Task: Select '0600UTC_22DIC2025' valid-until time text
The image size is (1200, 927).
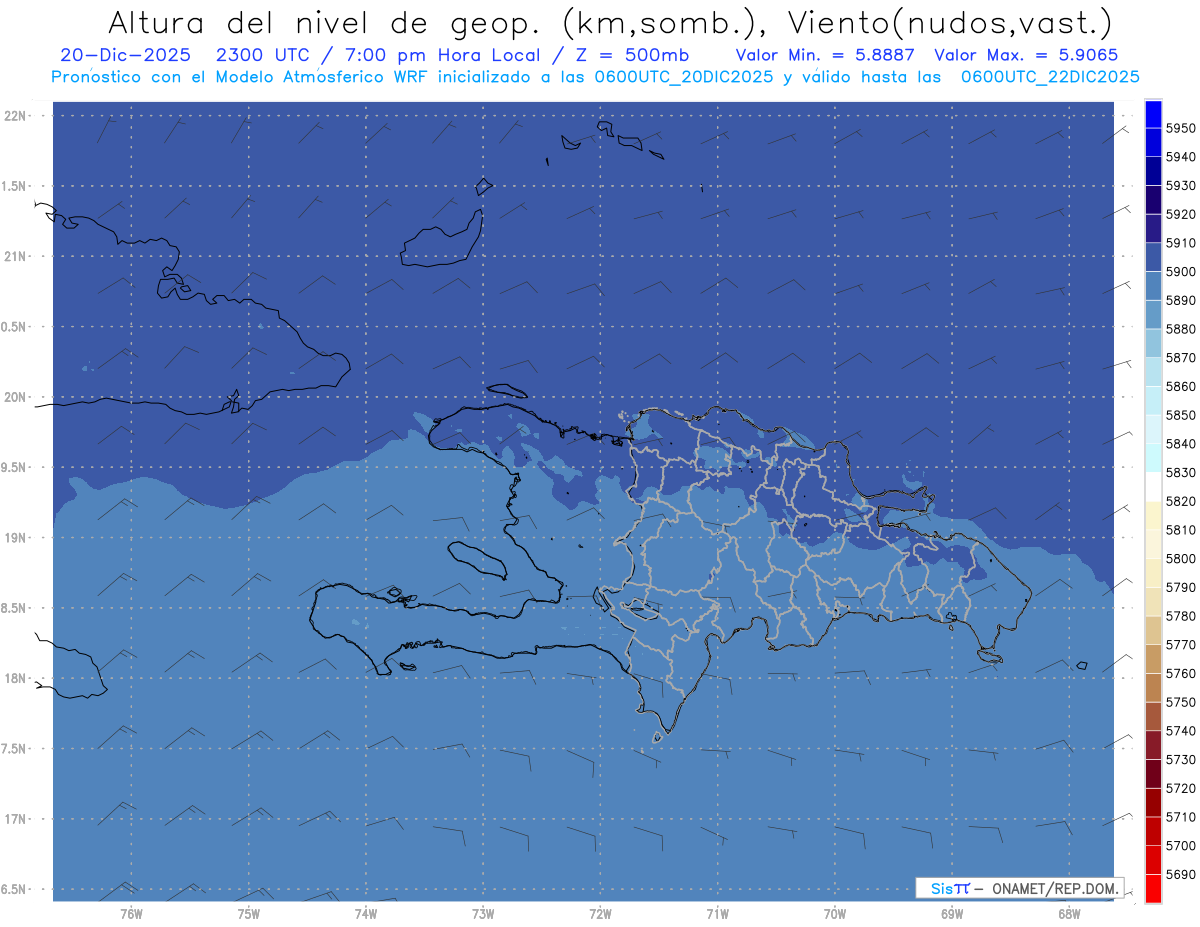Action: 1050,77
